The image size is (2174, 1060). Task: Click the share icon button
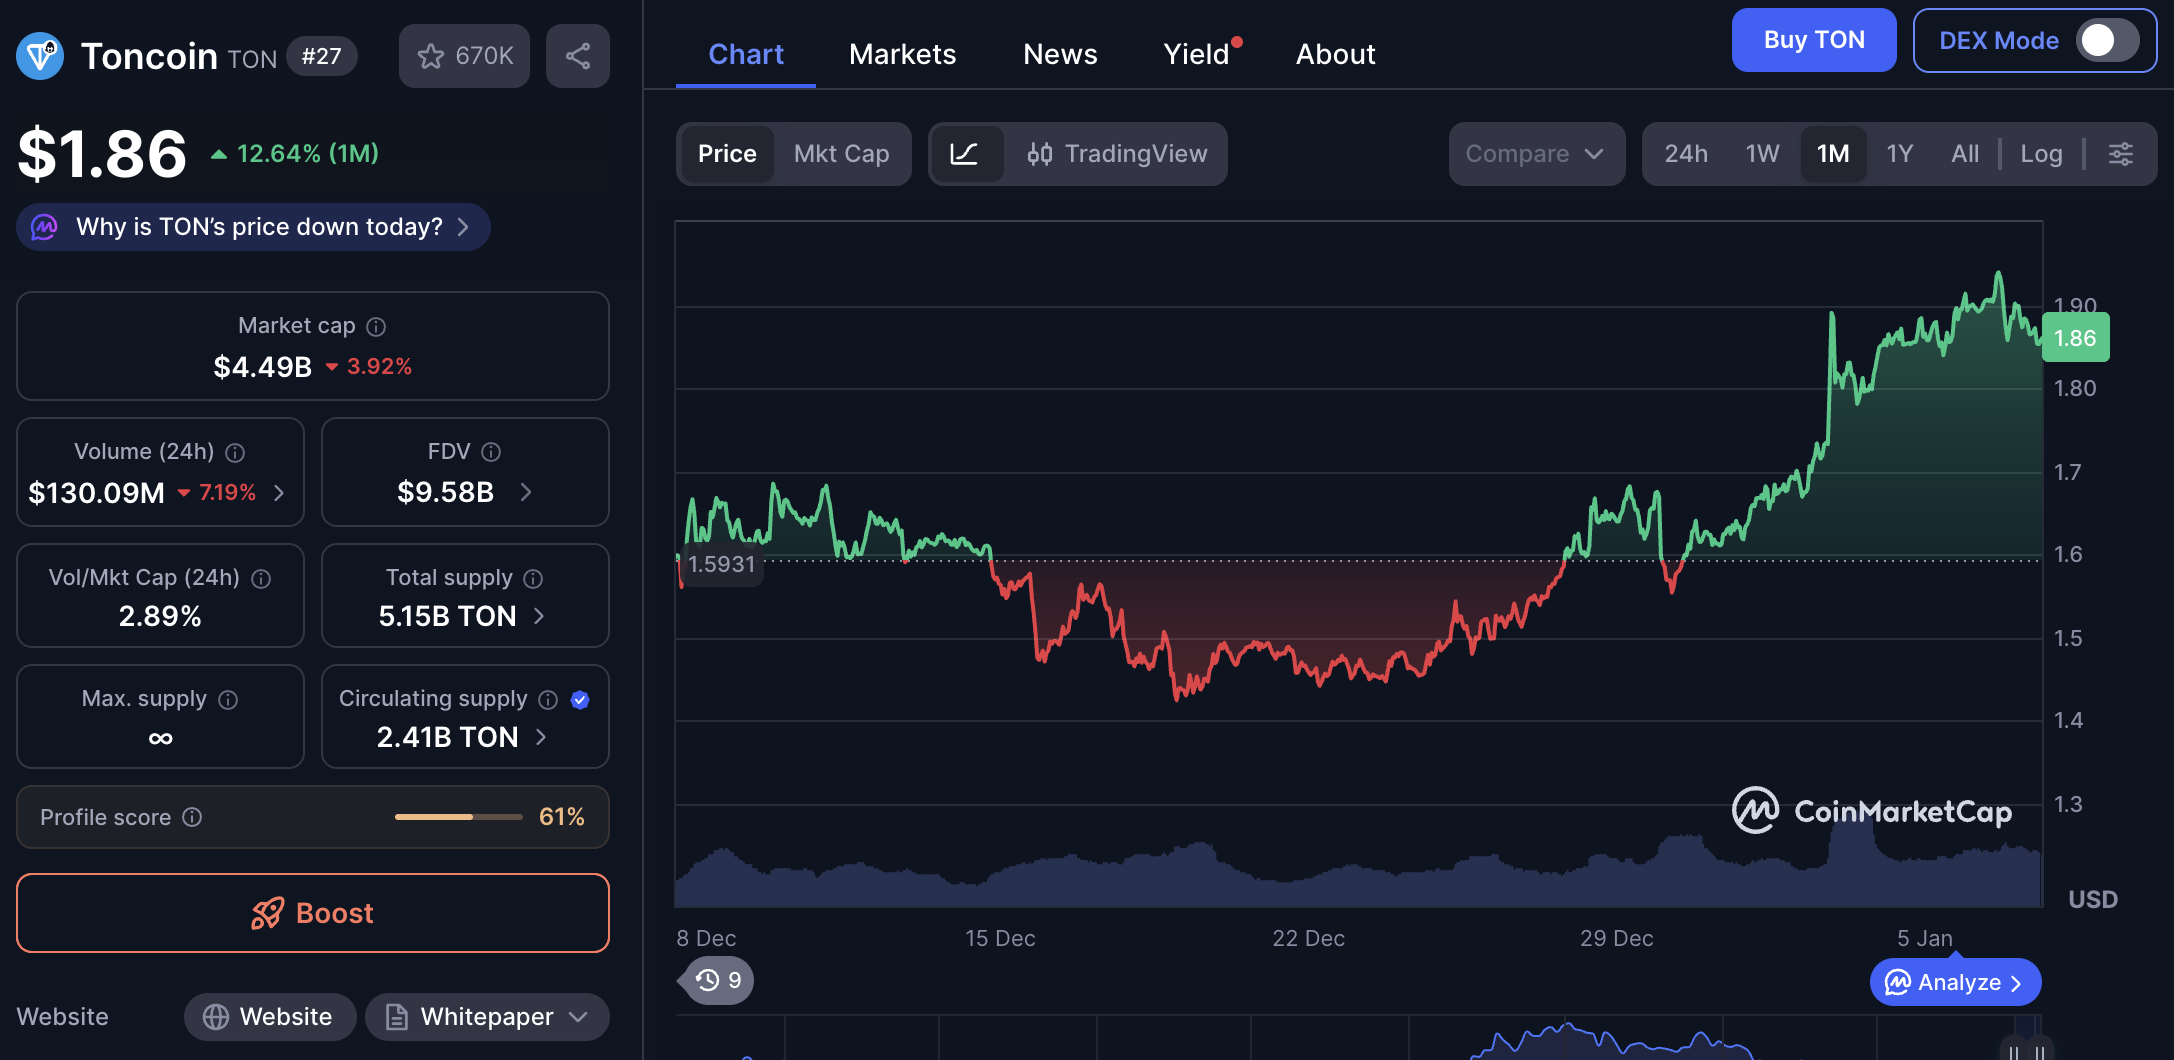577,56
